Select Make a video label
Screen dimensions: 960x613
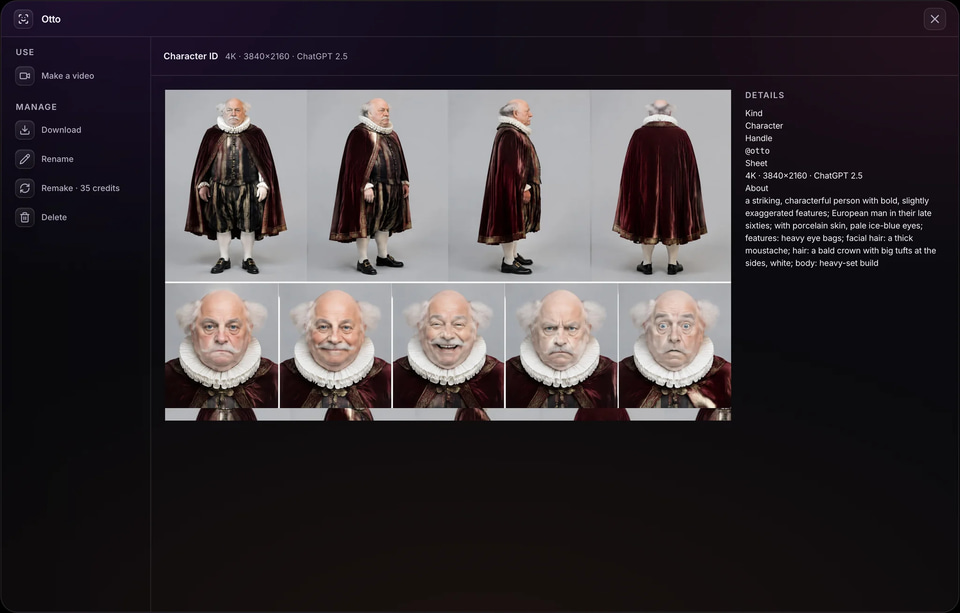pyautogui.click(x=67, y=76)
